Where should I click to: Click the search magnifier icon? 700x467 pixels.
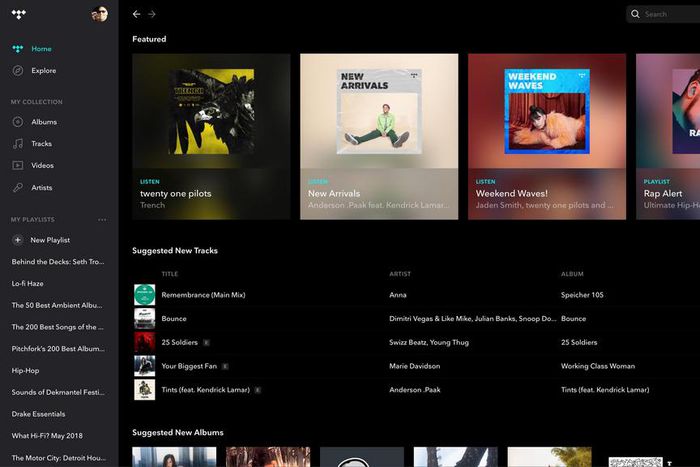click(635, 14)
